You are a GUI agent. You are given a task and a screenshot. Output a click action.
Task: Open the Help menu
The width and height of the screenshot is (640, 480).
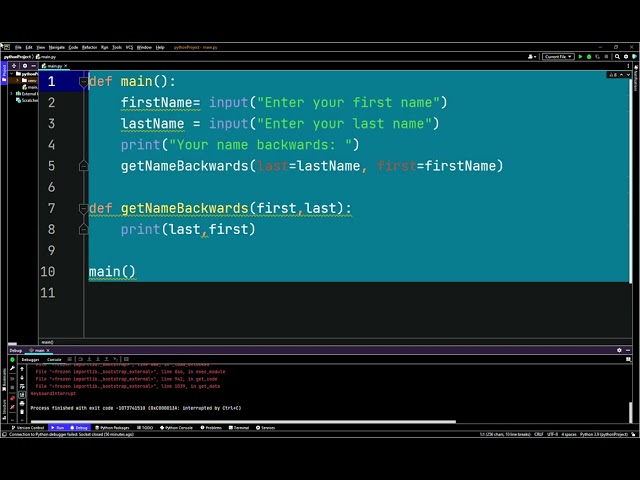point(160,47)
